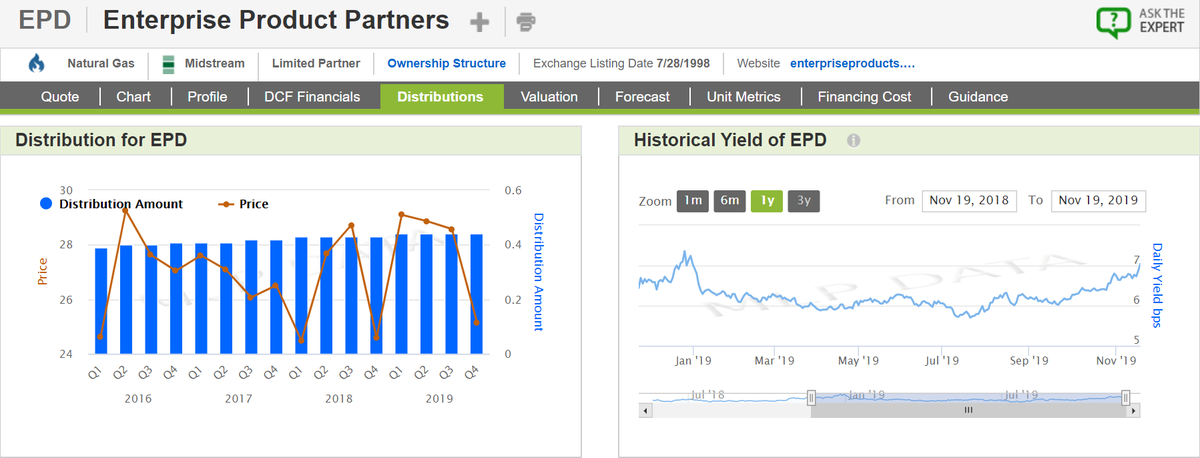The height and width of the screenshot is (458, 1200).
Task: Click the Q2 2016 price point
Action: (126, 210)
